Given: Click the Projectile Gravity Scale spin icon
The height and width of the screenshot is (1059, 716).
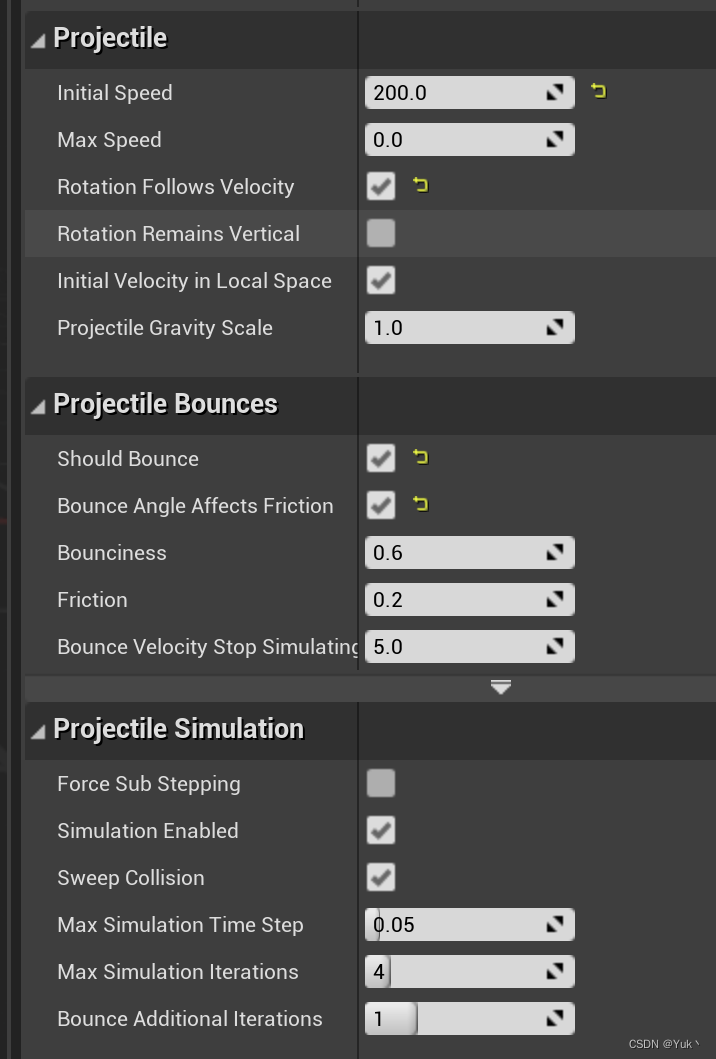Looking at the screenshot, I should point(555,328).
